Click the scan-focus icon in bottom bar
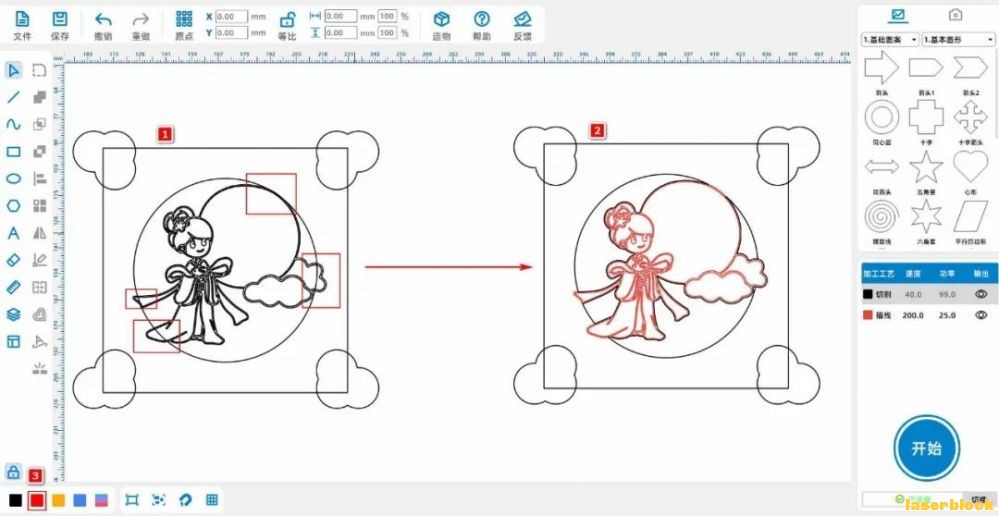Screen dimensions: 999x516 (x=159, y=500)
